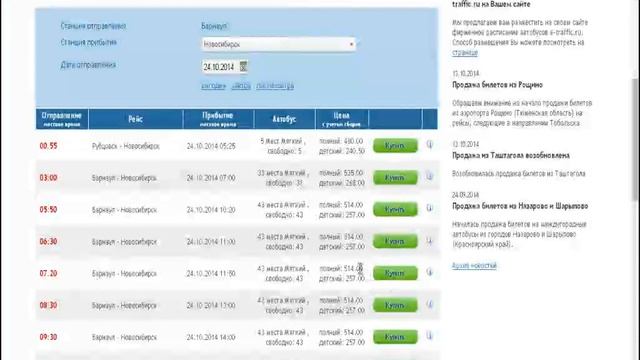Click arrival cell '24.10.2014 10:20'
Image resolution: width=640 pixels, height=360 pixels.
point(211,210)
